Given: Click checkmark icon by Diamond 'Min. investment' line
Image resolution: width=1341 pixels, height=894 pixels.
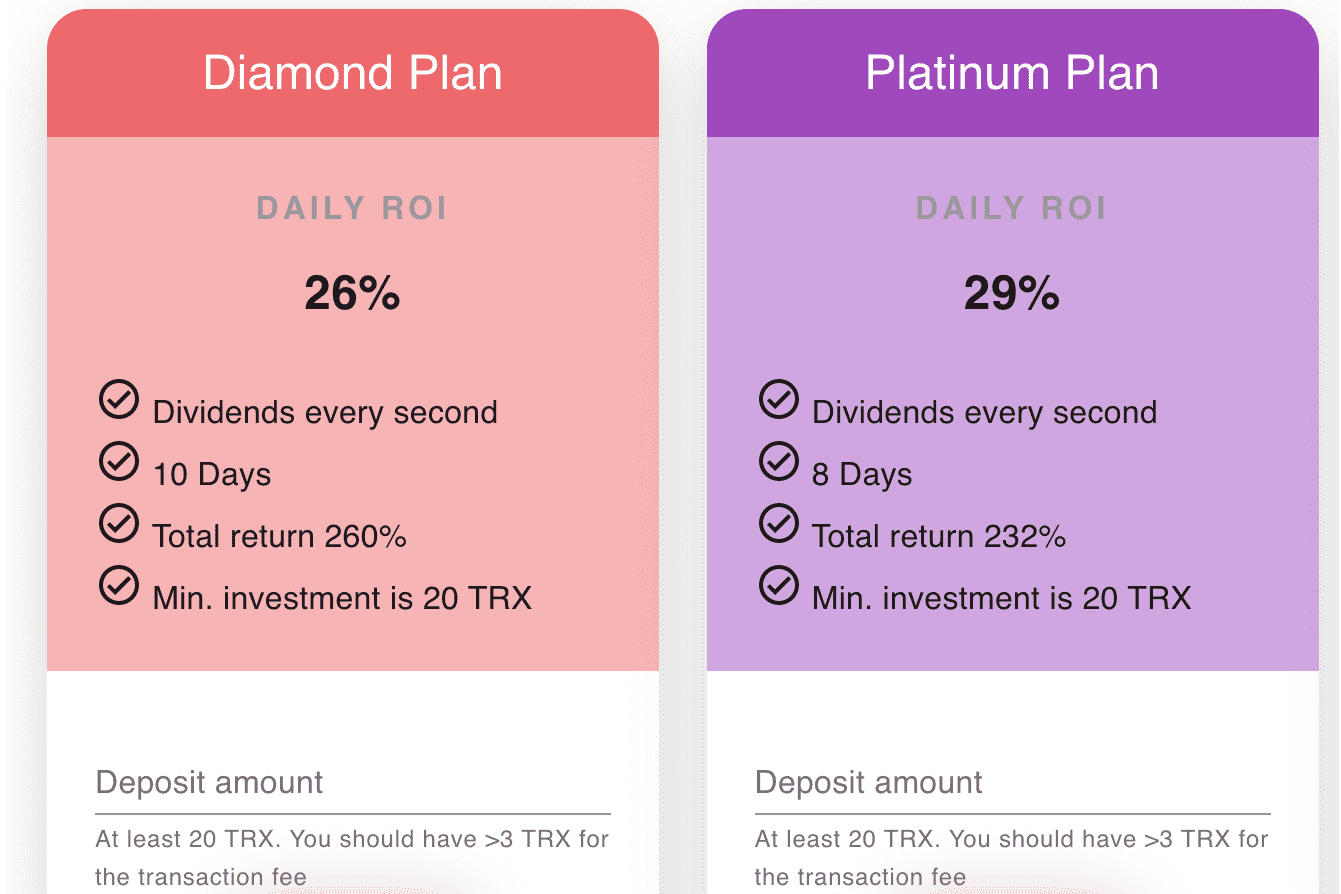Looking at the screenshot, I should [x=119, y=586].
